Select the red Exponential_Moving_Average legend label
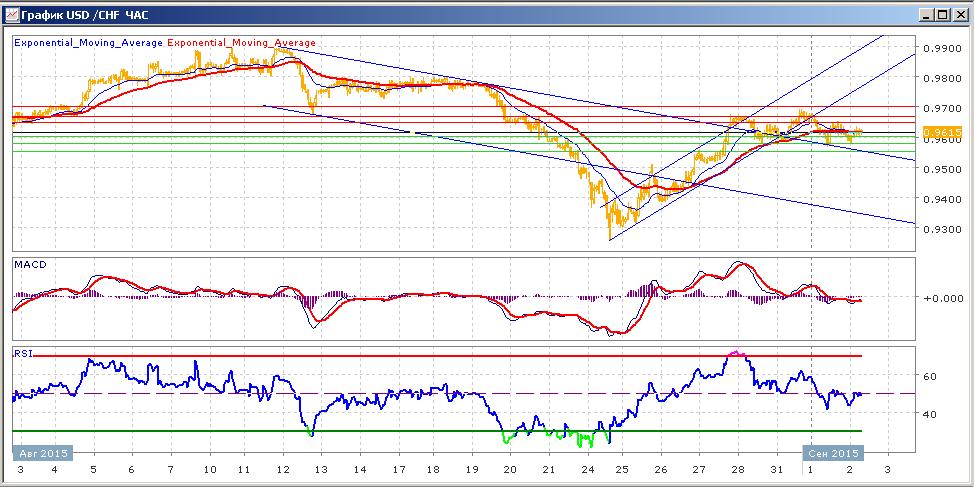Screen dimensions: 975x487 pyautogui.click(x=241, y=43)
